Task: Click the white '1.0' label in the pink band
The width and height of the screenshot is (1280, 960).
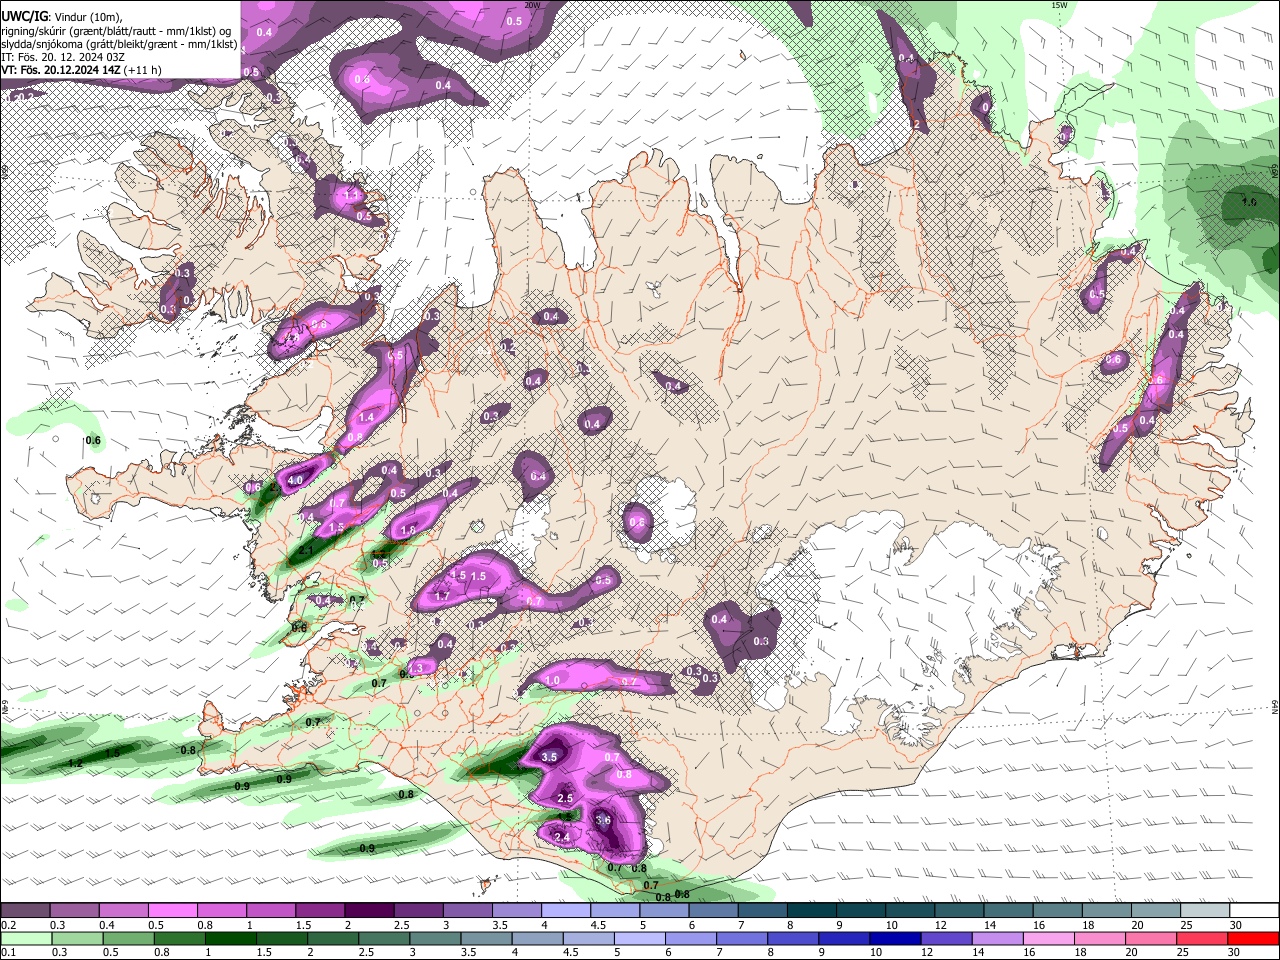Action: tap(553, 681)
